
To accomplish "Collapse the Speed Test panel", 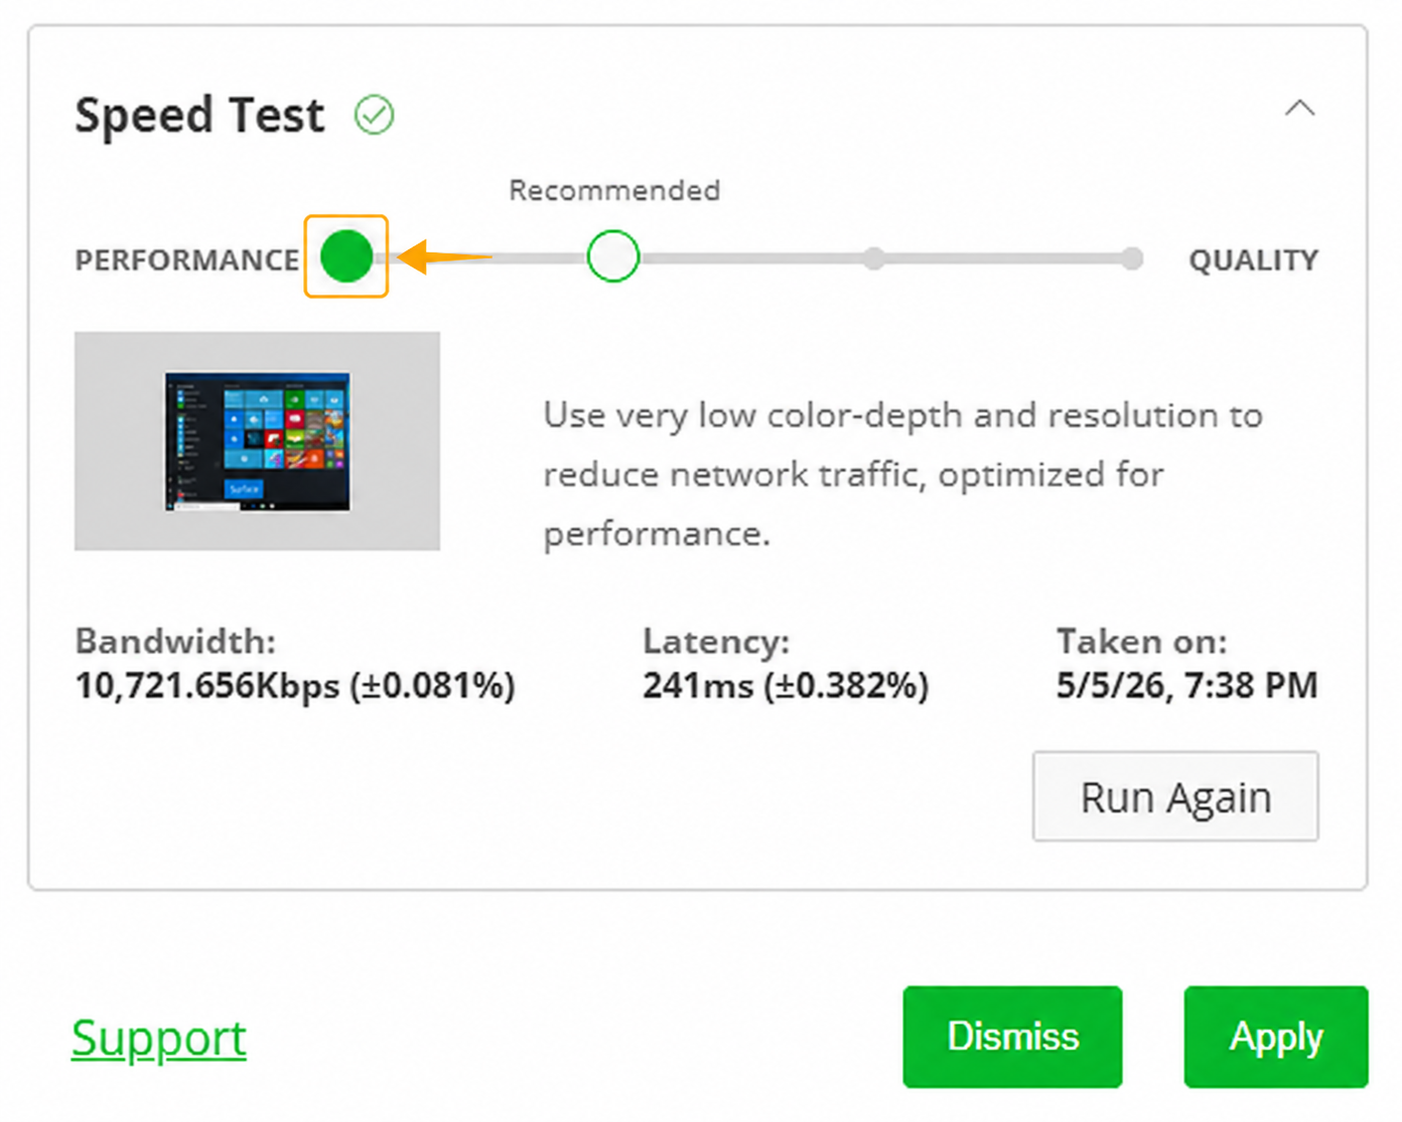I will coord(1299,108).
